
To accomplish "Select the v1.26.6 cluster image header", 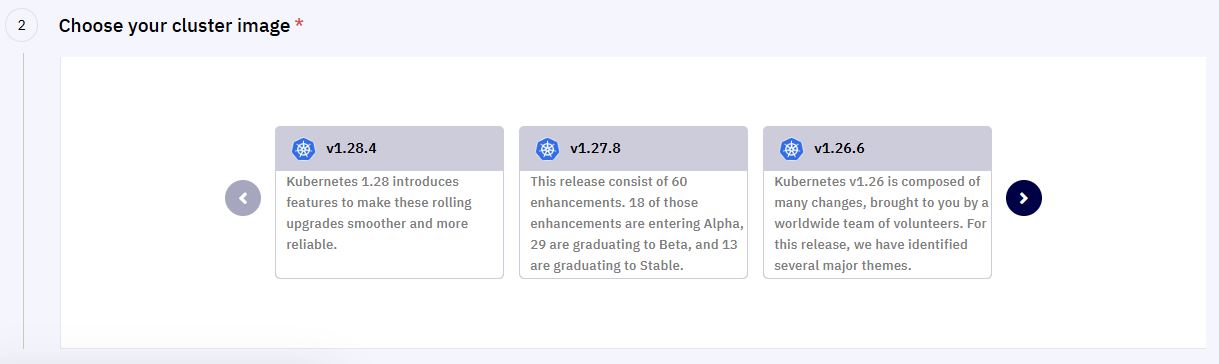I will (877, 149).
